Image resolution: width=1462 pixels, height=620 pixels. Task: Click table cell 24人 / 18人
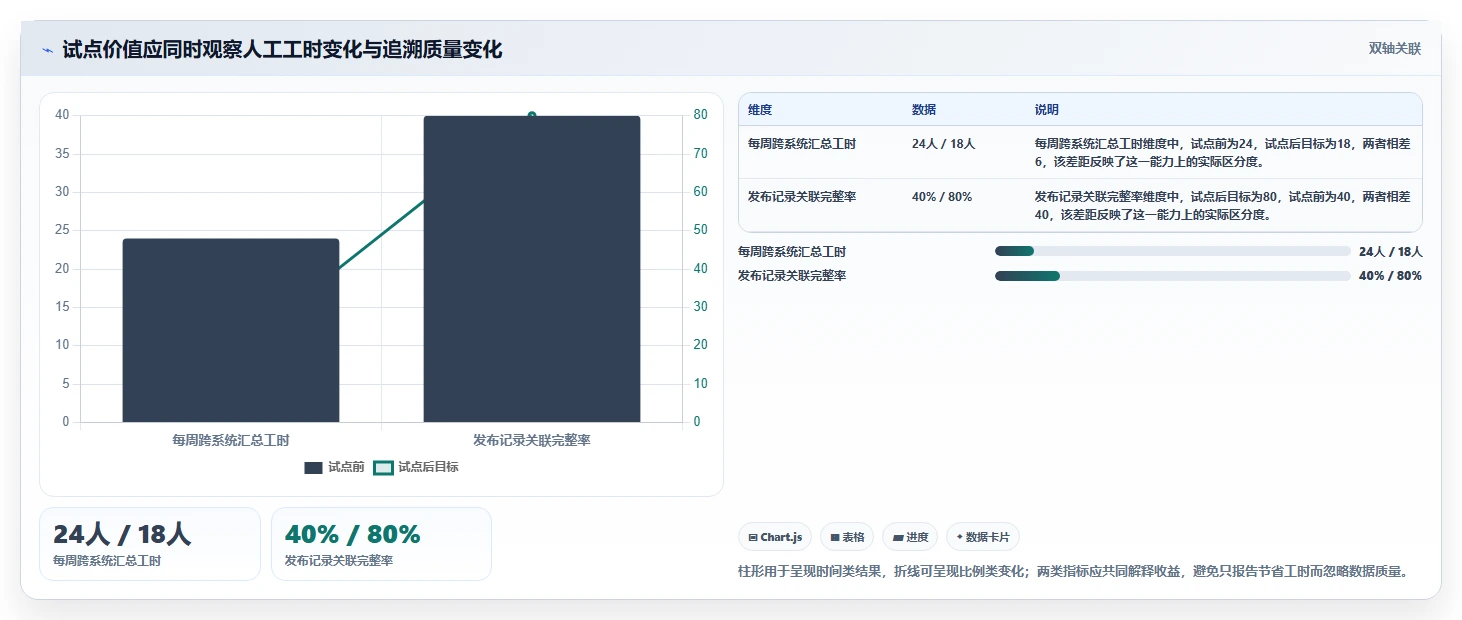point(943,144)
